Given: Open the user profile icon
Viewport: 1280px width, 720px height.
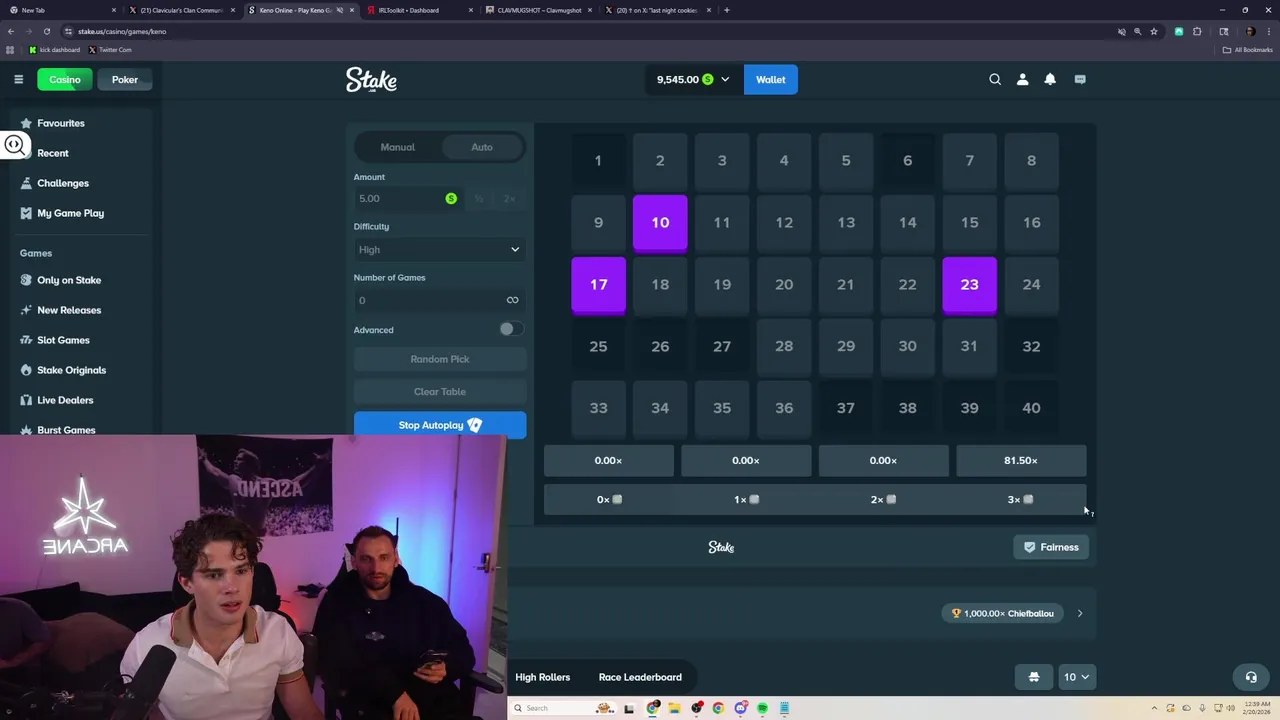Looking at the screenshot, I should pyautogui.click(x=1022, y=79).
